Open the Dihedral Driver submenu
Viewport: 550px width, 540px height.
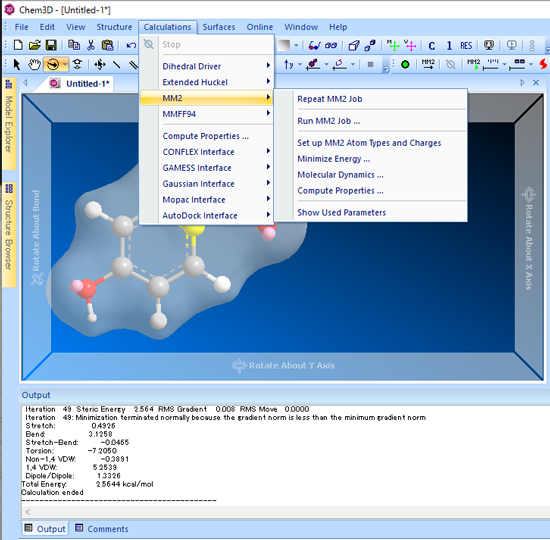[206, 66]
